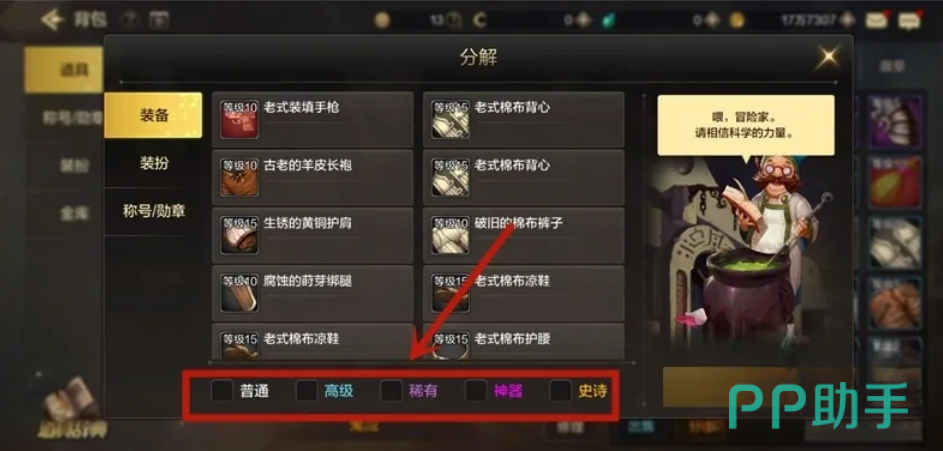This screenshot has height=451, width=943.
Task: Tick the 史诗 rarity checkbox
Action: point(561,391)
